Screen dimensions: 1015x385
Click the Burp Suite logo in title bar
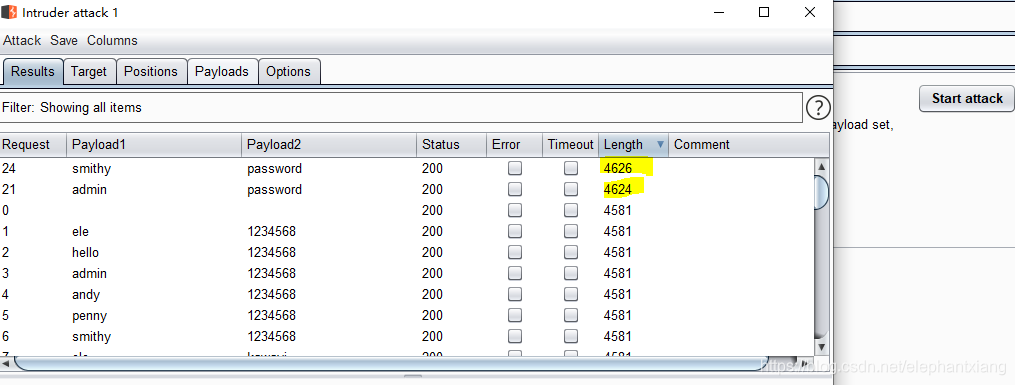click(9, 12)
